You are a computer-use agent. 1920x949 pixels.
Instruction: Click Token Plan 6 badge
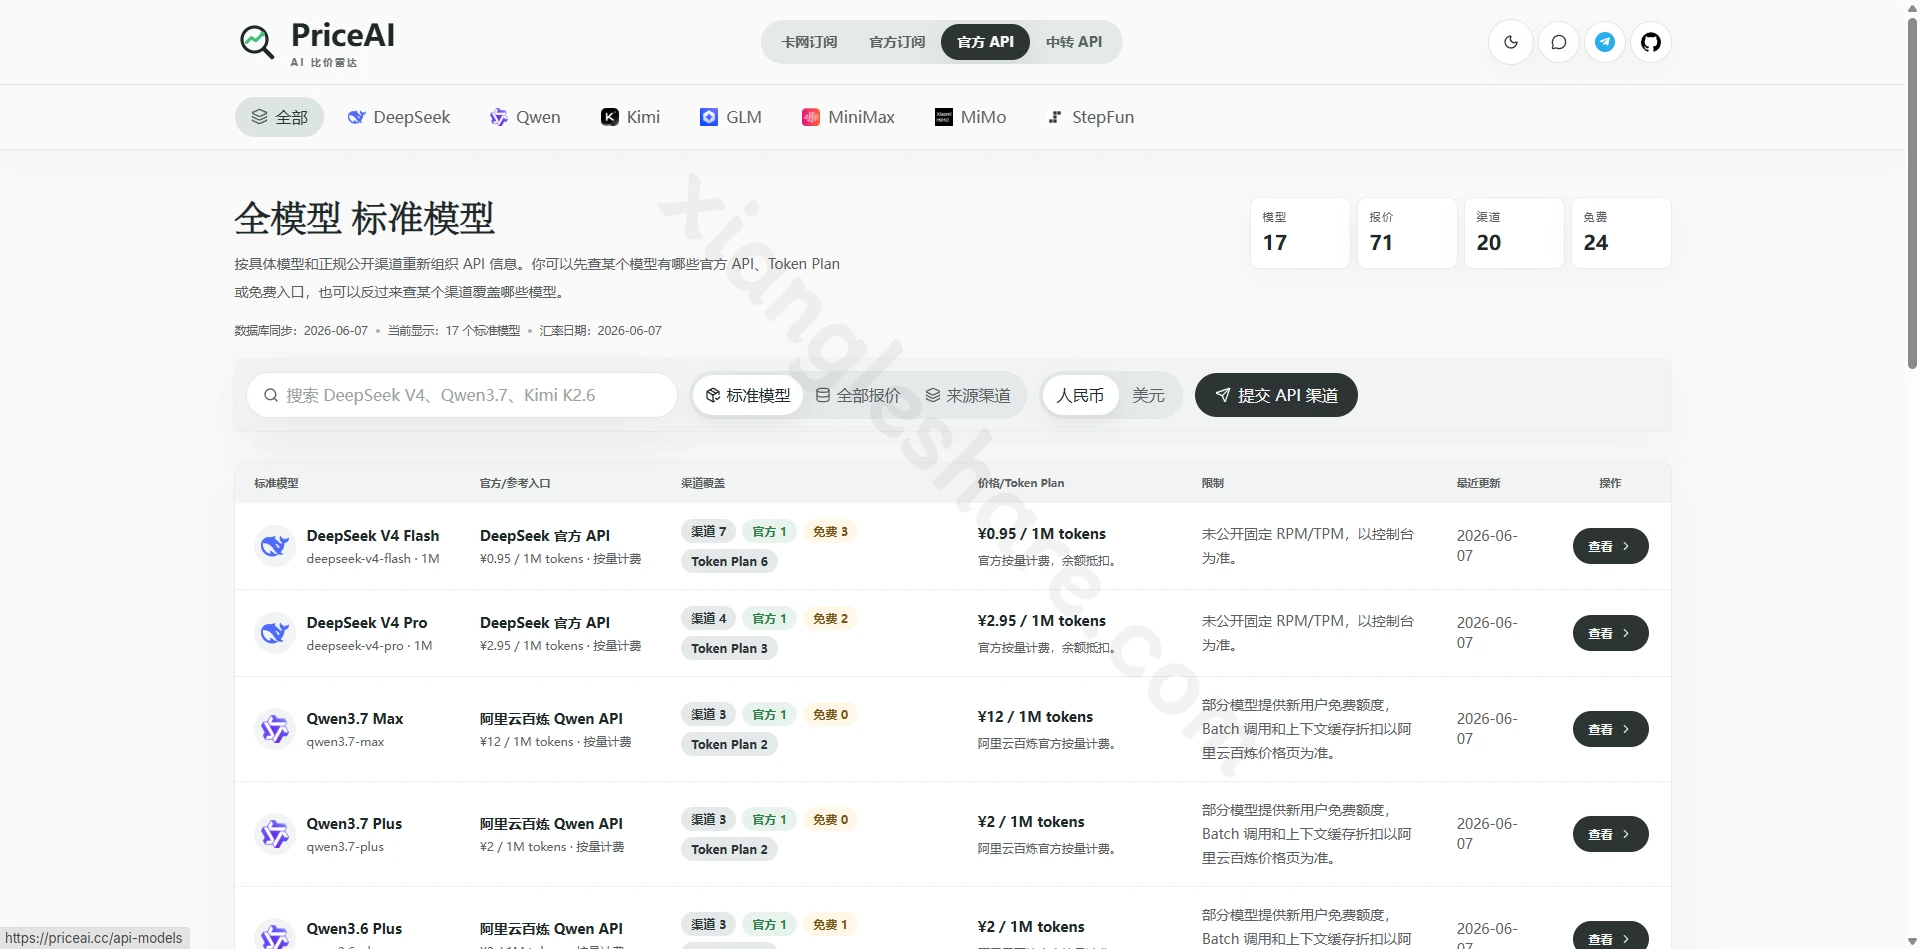click(730, 561)
